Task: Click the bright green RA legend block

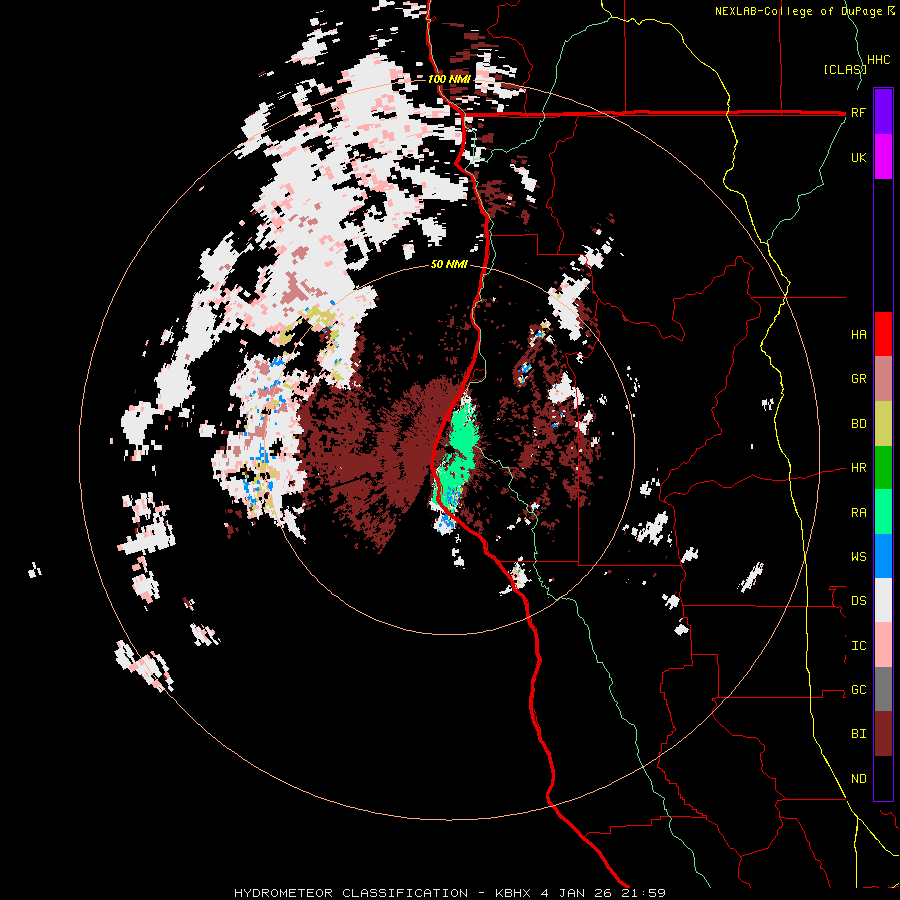Action: [883, 512]
